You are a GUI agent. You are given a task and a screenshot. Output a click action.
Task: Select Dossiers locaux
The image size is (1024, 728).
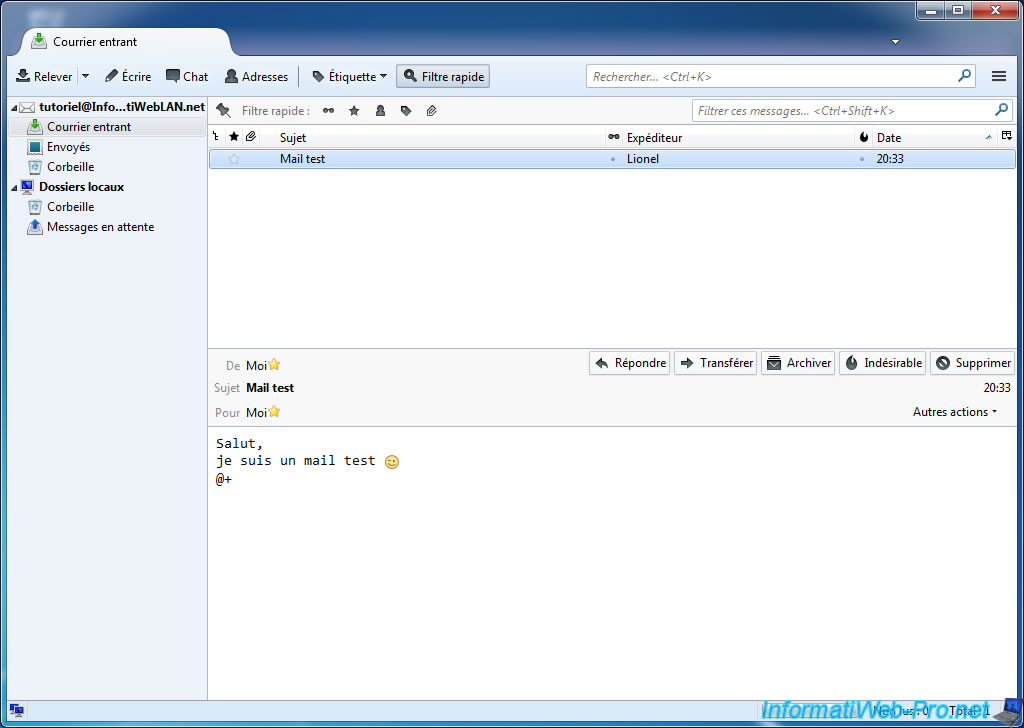click(81, 187)
